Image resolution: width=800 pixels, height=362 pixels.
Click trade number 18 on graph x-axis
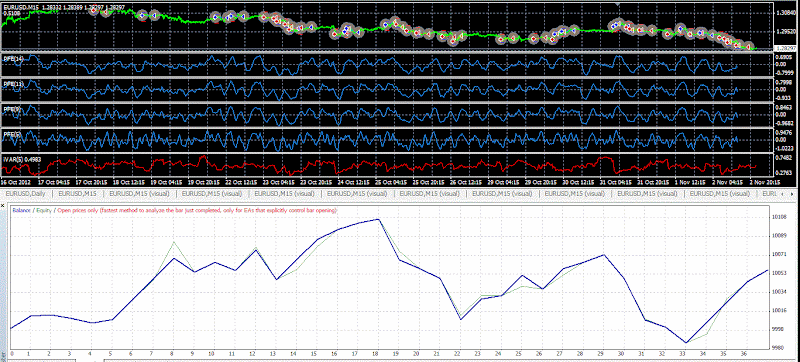[376, 353]
